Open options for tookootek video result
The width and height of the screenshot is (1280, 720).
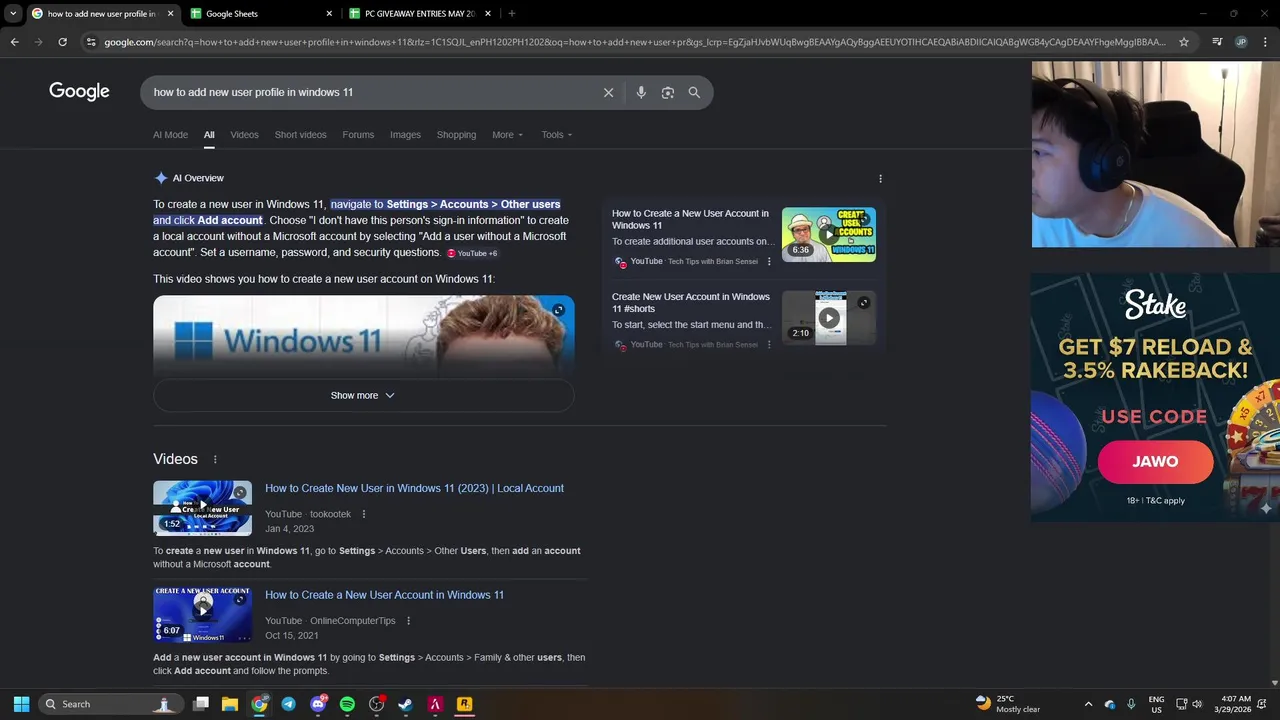364,514
